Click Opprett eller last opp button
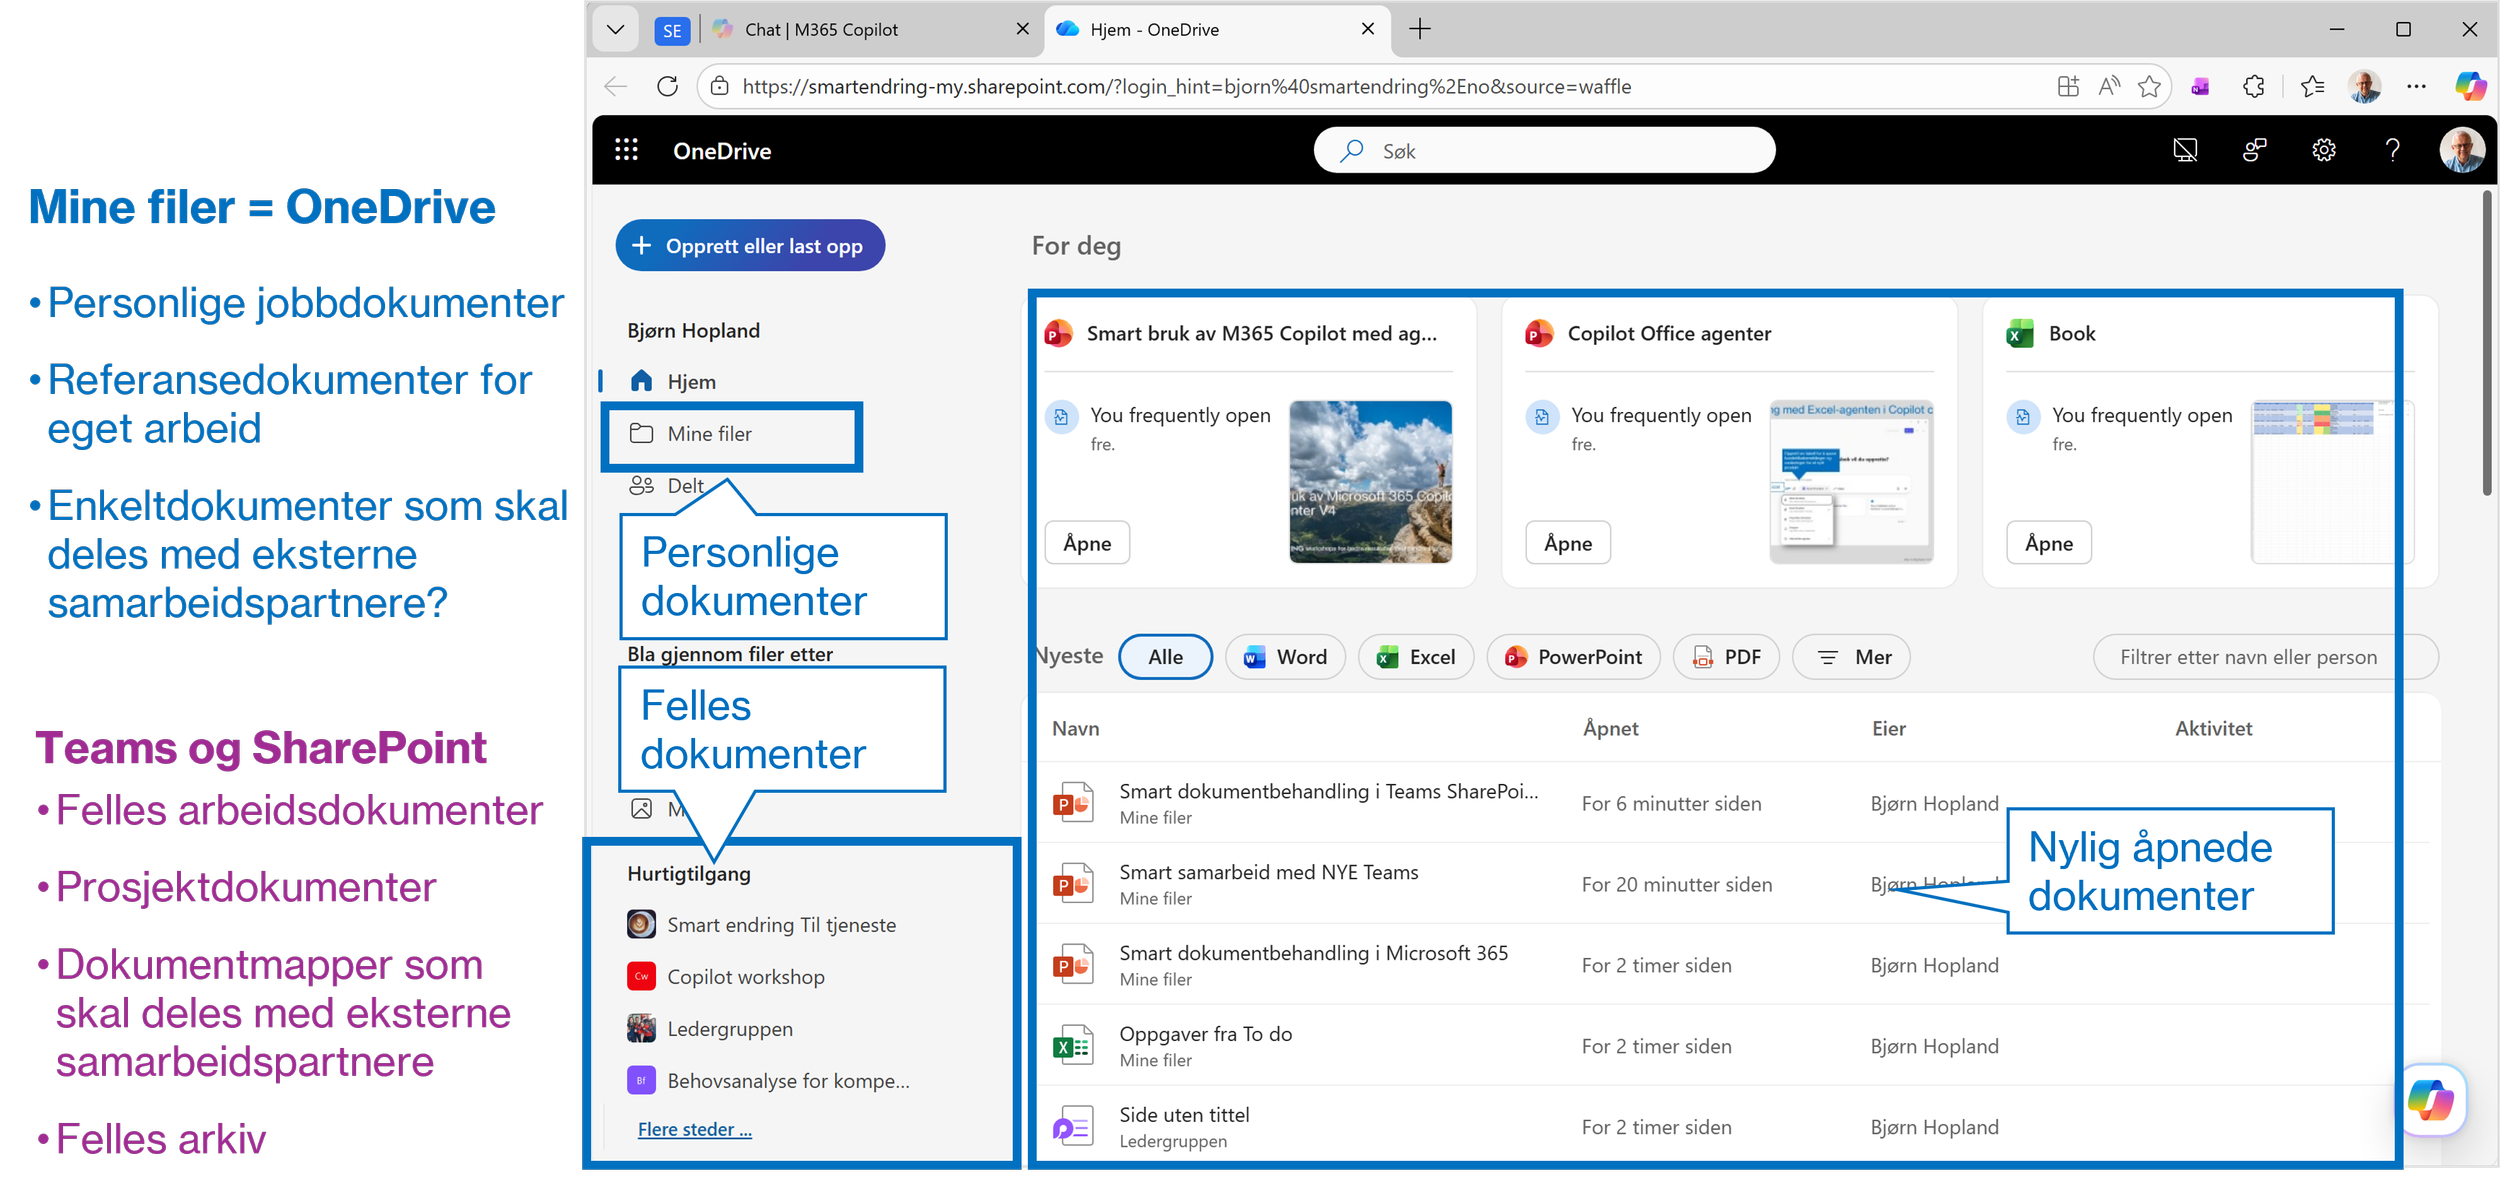 [x=750, y=246]
